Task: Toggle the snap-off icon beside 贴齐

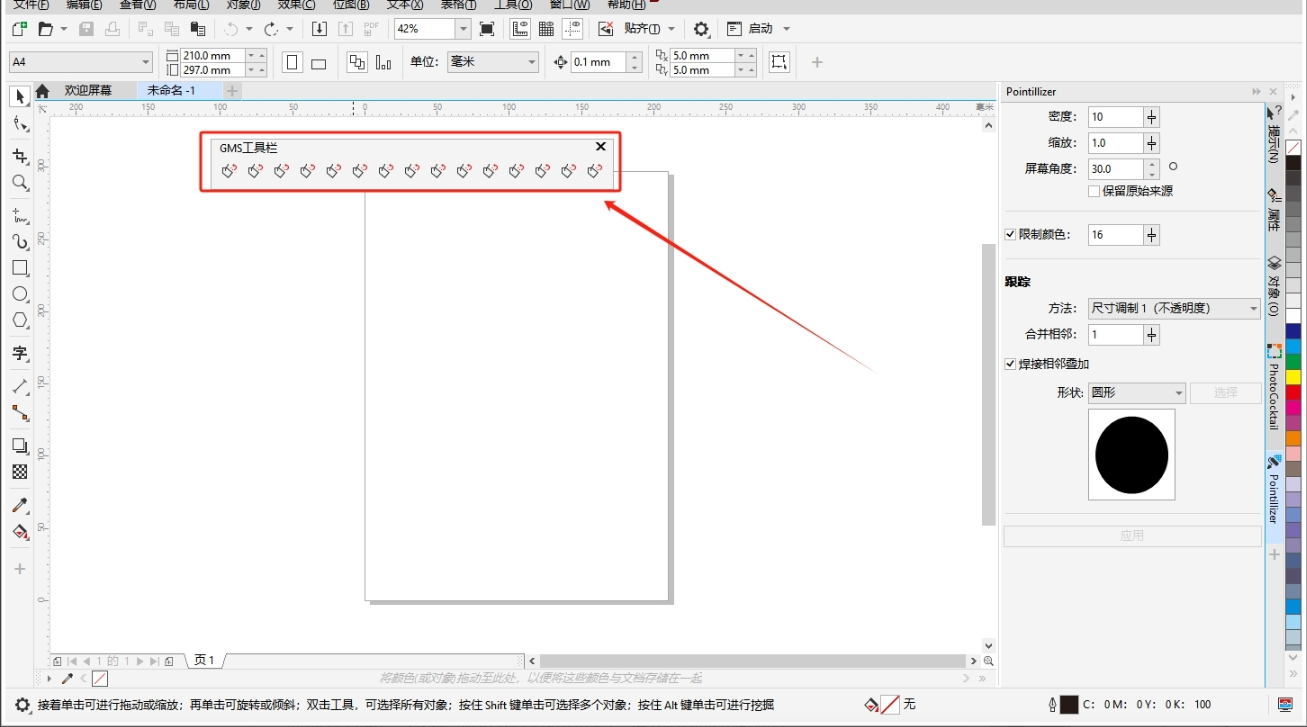Action: tap(605, 29)
